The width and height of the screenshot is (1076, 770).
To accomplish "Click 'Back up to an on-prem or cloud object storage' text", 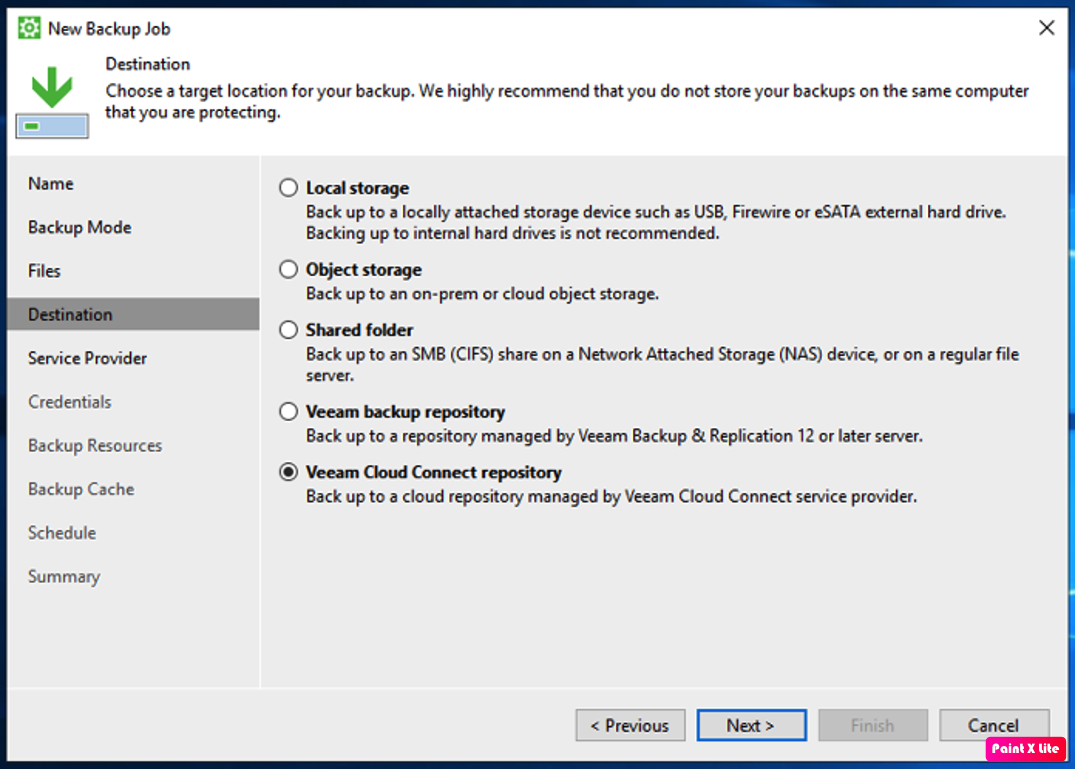I will tap(482, 294).
